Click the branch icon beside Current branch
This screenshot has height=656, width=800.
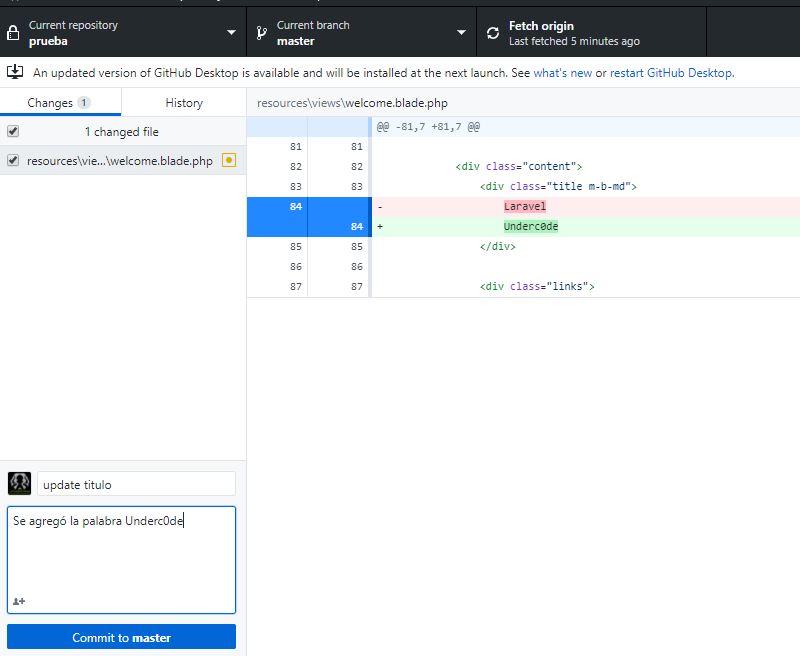pyautogui.click(x=261, y=33)
